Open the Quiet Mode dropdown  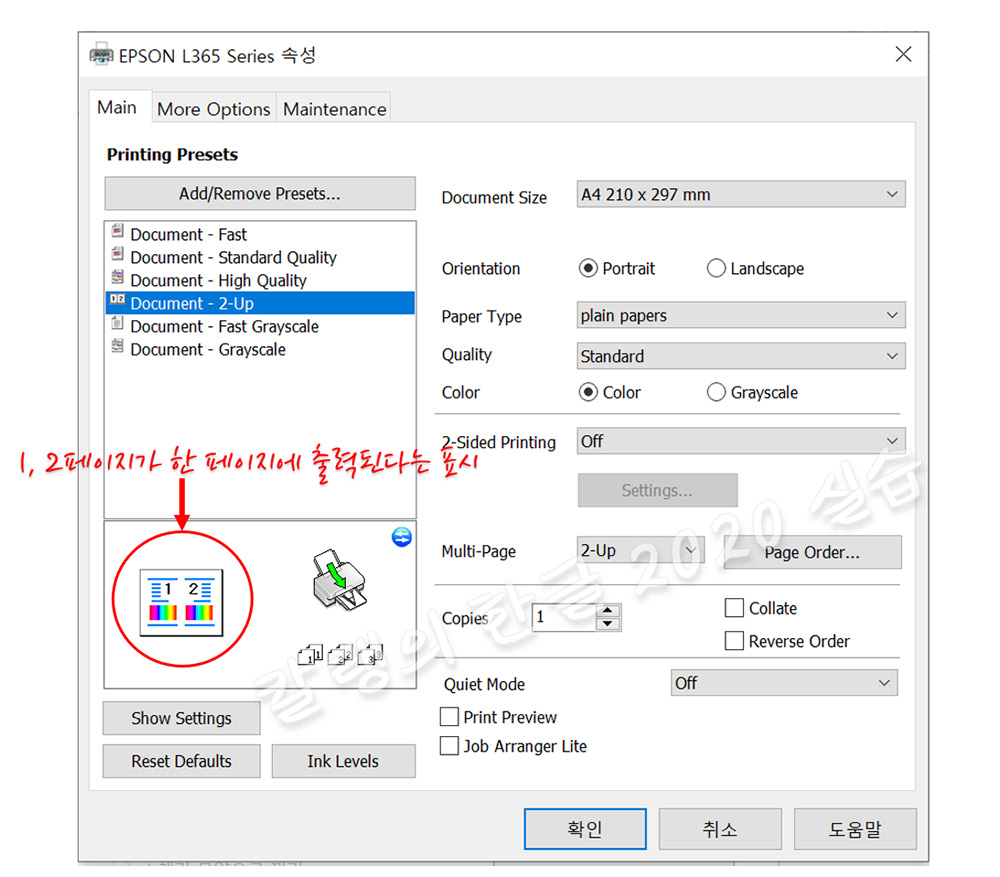coord(784,683)
